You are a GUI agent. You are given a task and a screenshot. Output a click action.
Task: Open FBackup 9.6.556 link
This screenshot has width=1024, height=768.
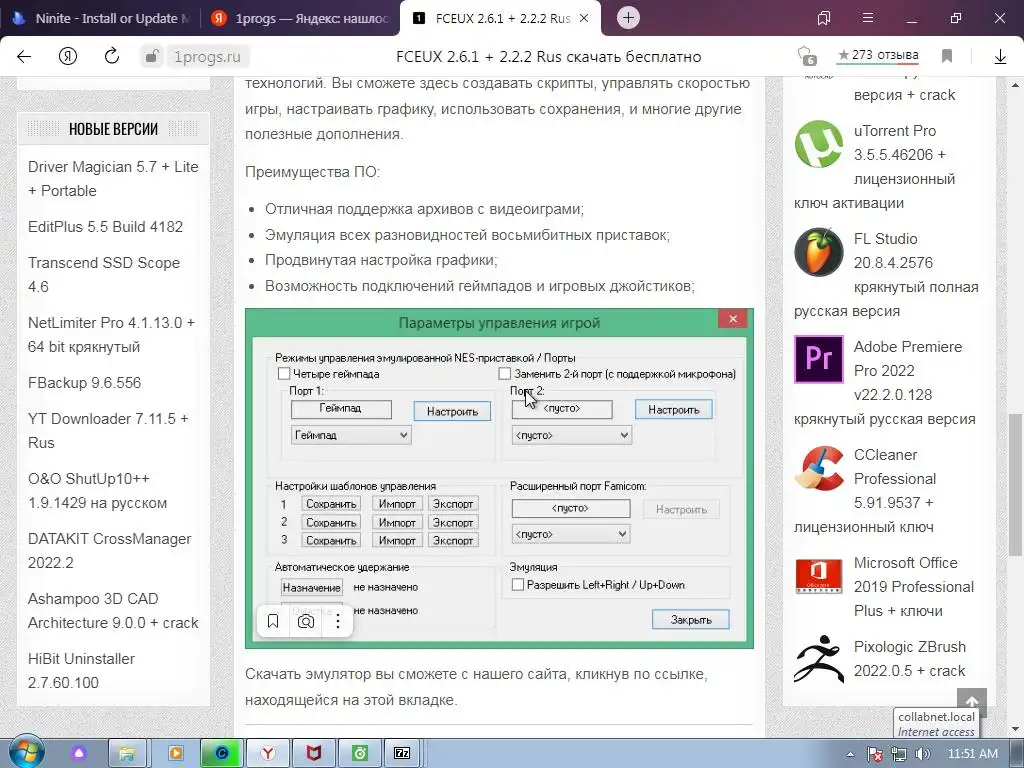pyautogui.click(x=84, y=383)
